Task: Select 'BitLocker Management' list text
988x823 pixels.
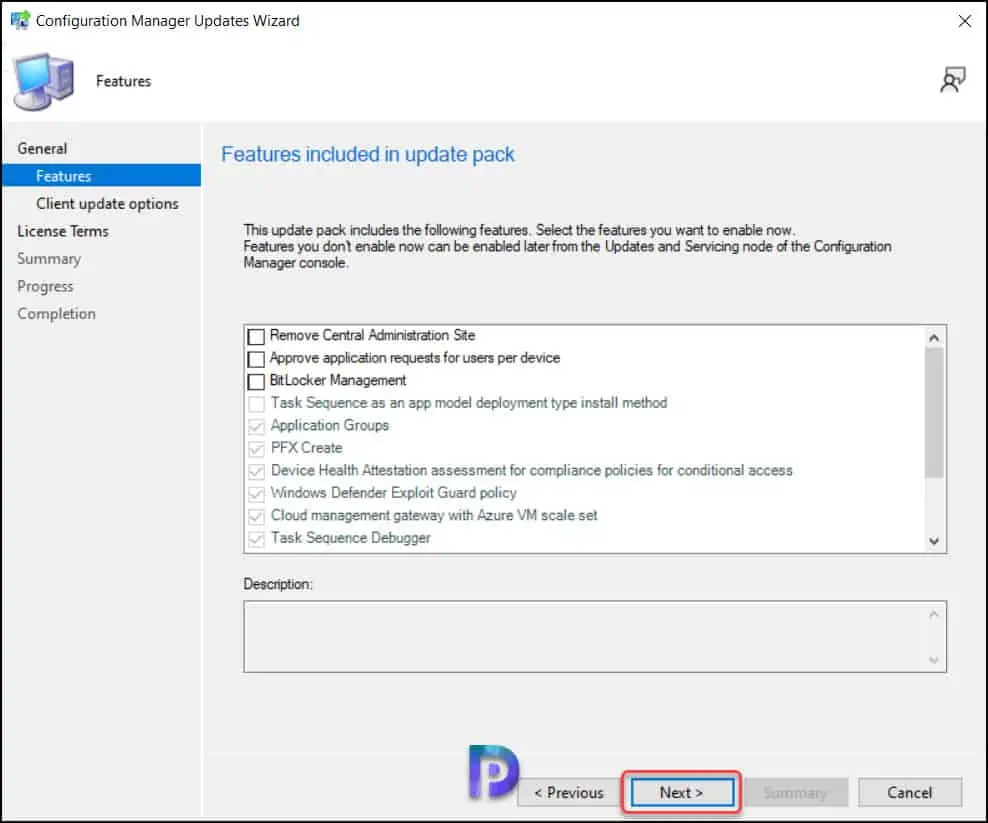Action: click(x=338, y=381)
